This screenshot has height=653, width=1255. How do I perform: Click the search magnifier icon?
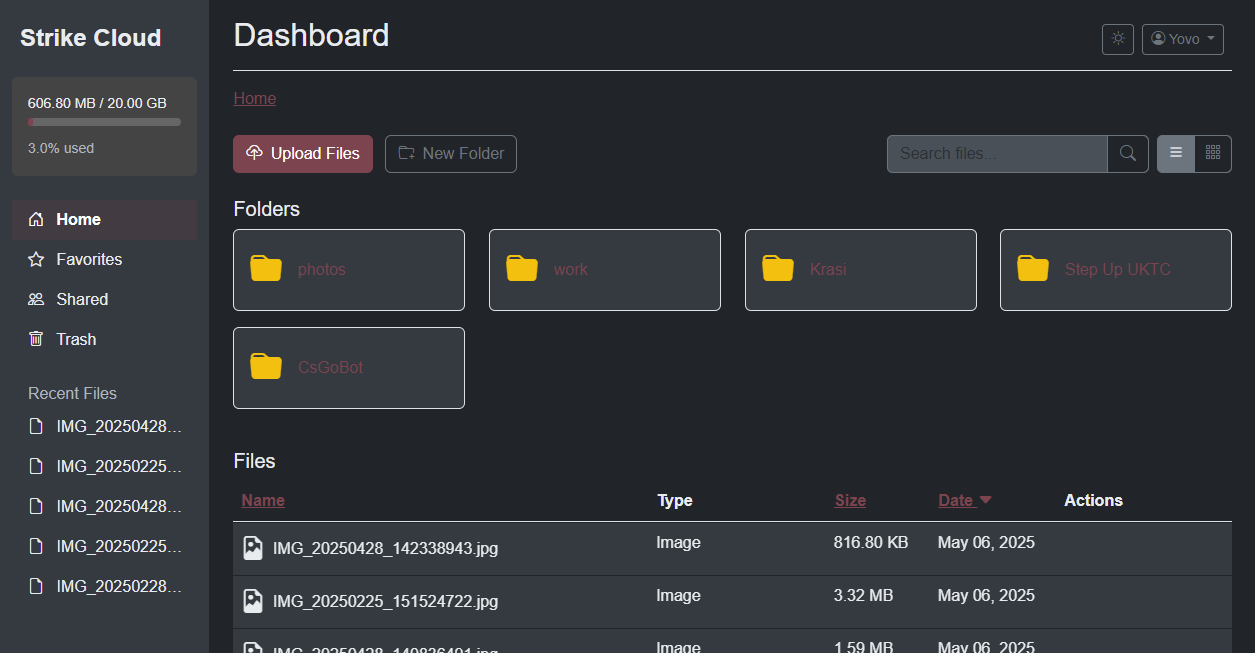click(x=1127, y=154)
